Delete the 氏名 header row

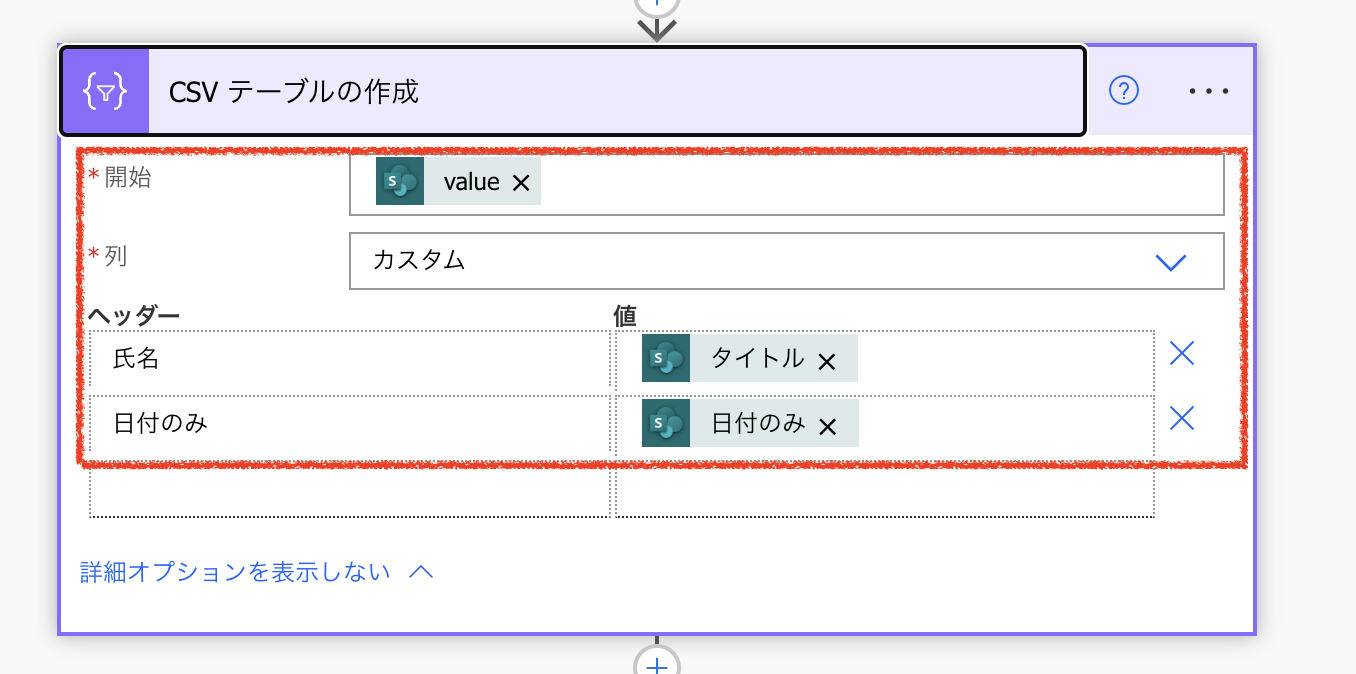pos(1181,353)
